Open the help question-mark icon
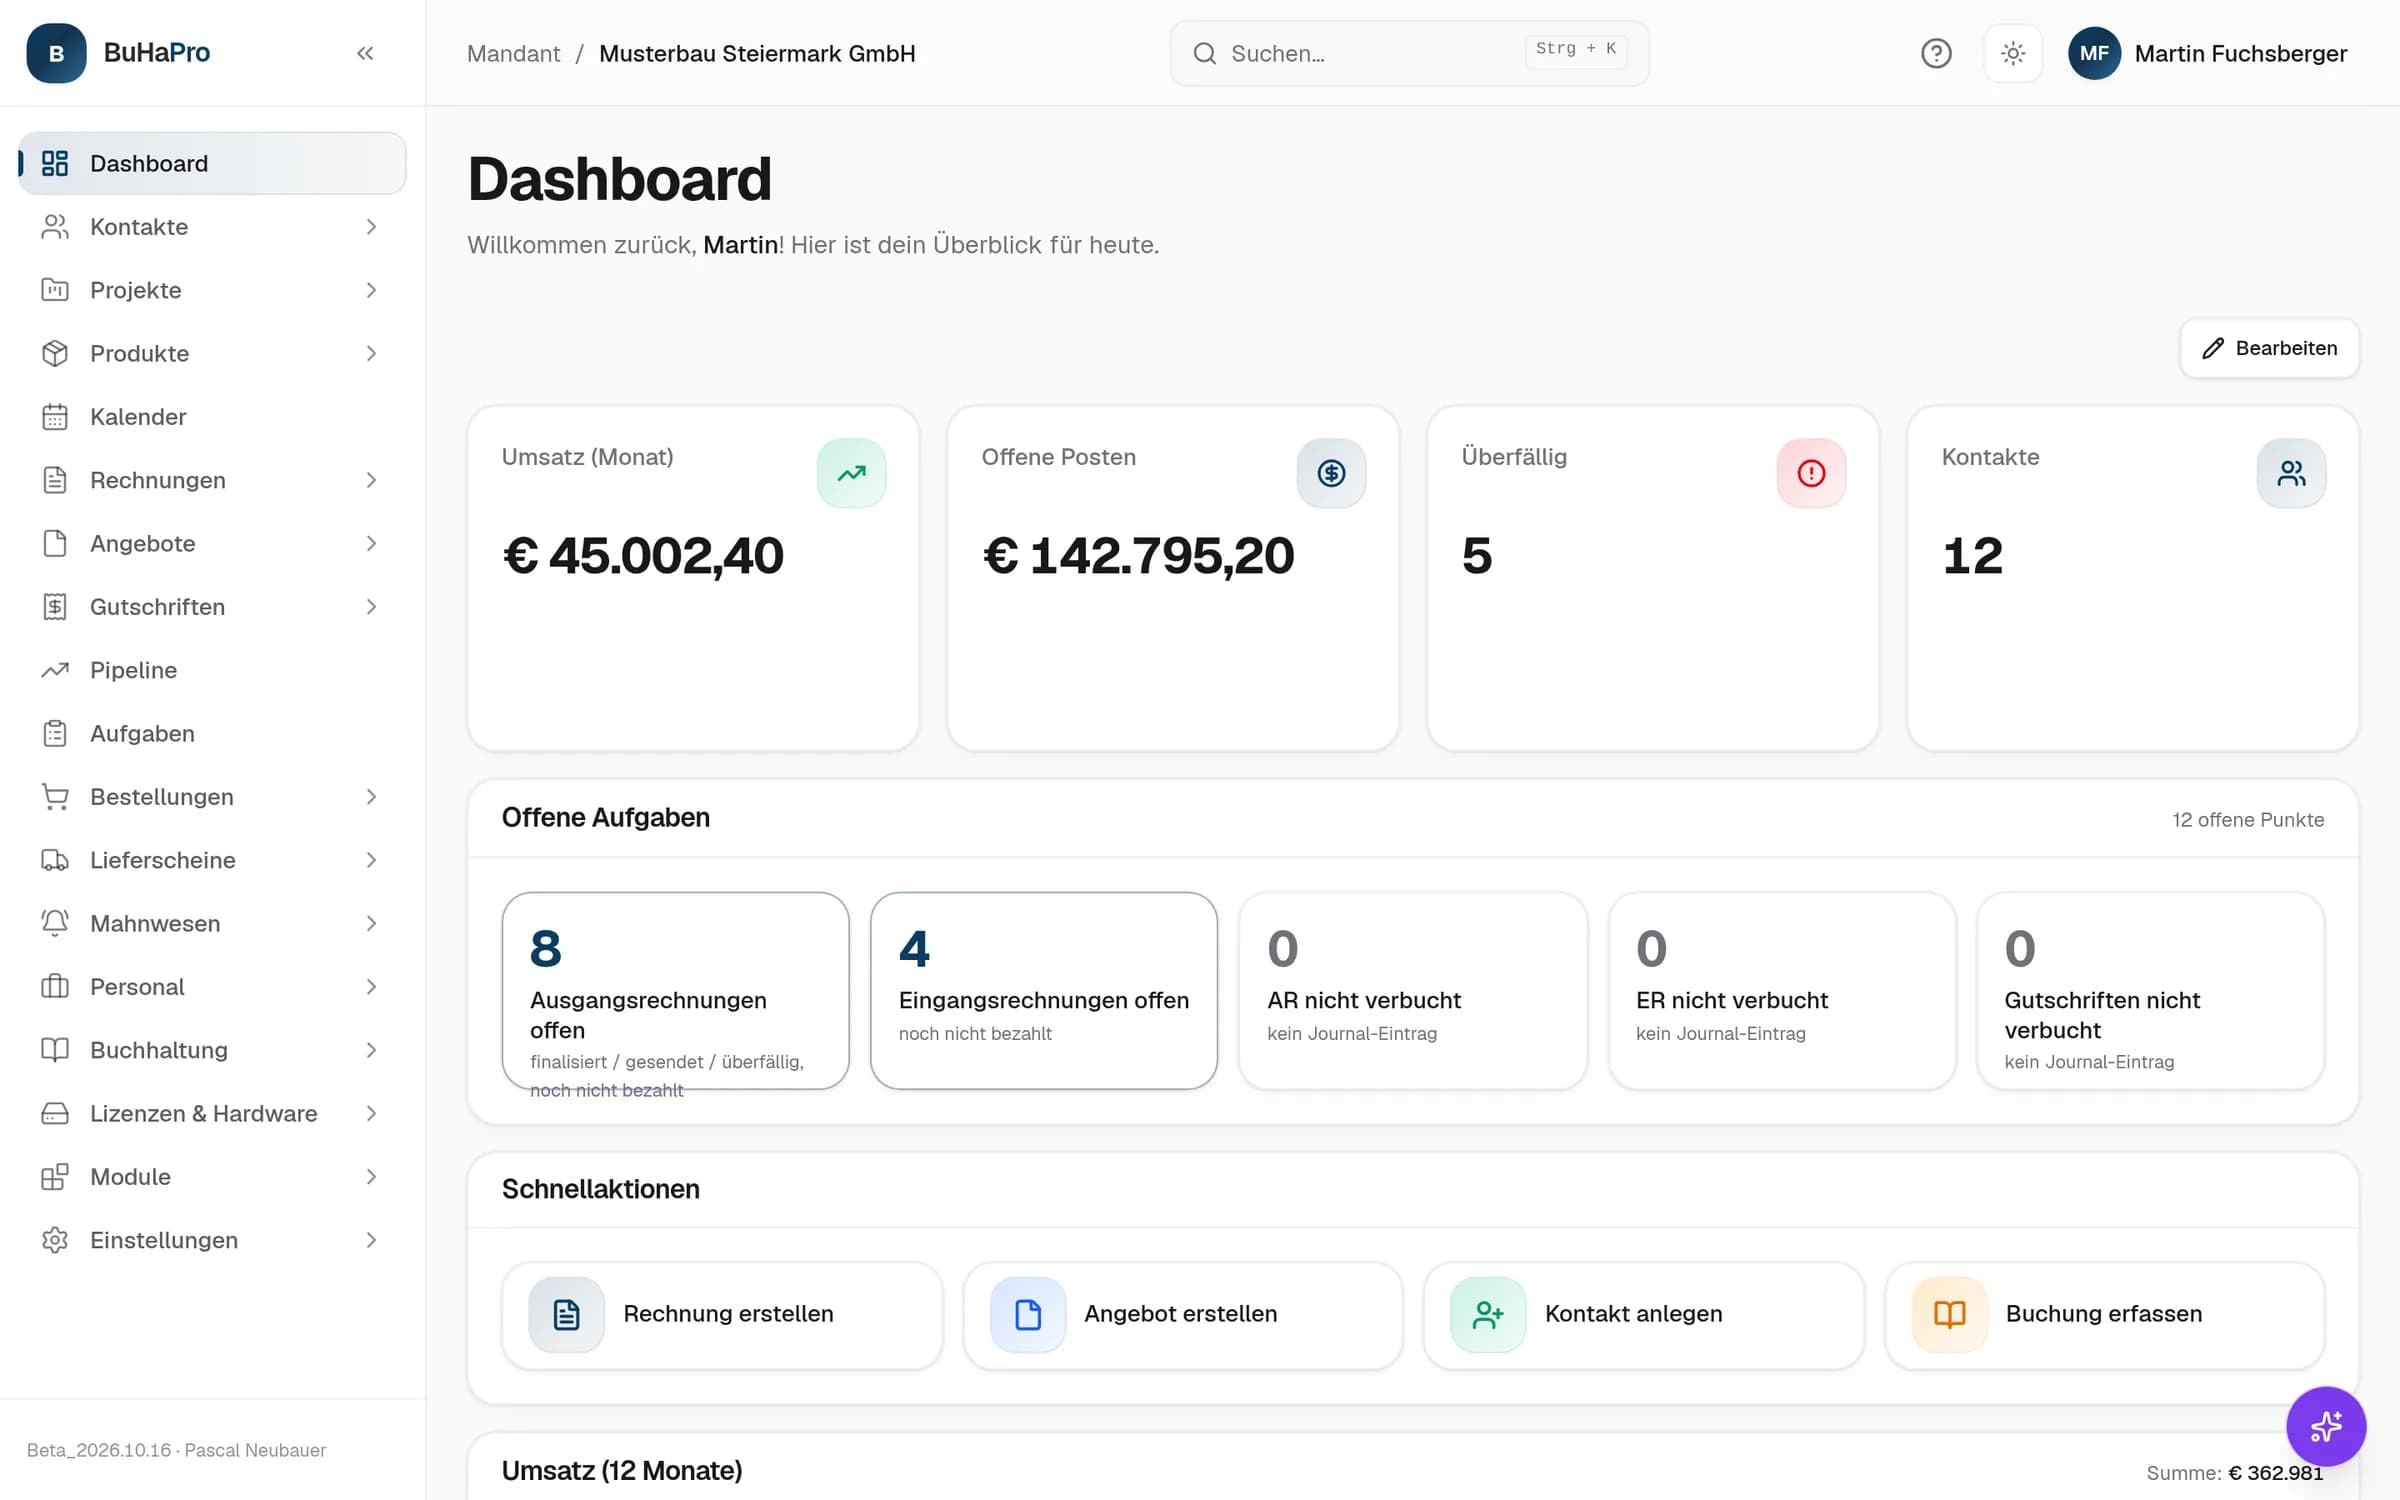 click(1936, 53)
